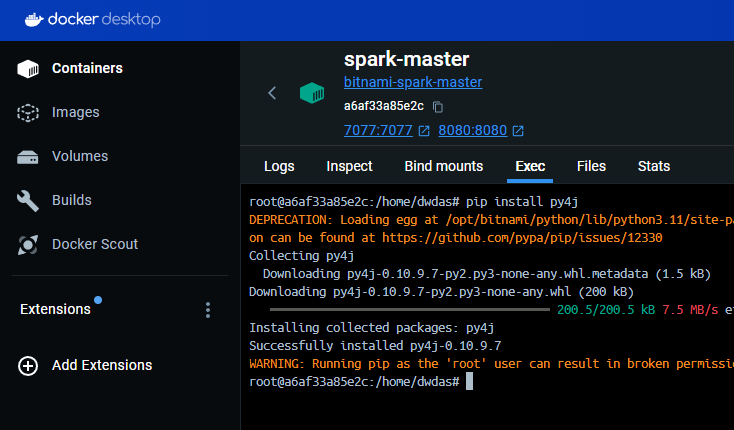The image size is (734, 430).
Task: Go back using the left chevron
Action: pos(272,93)
